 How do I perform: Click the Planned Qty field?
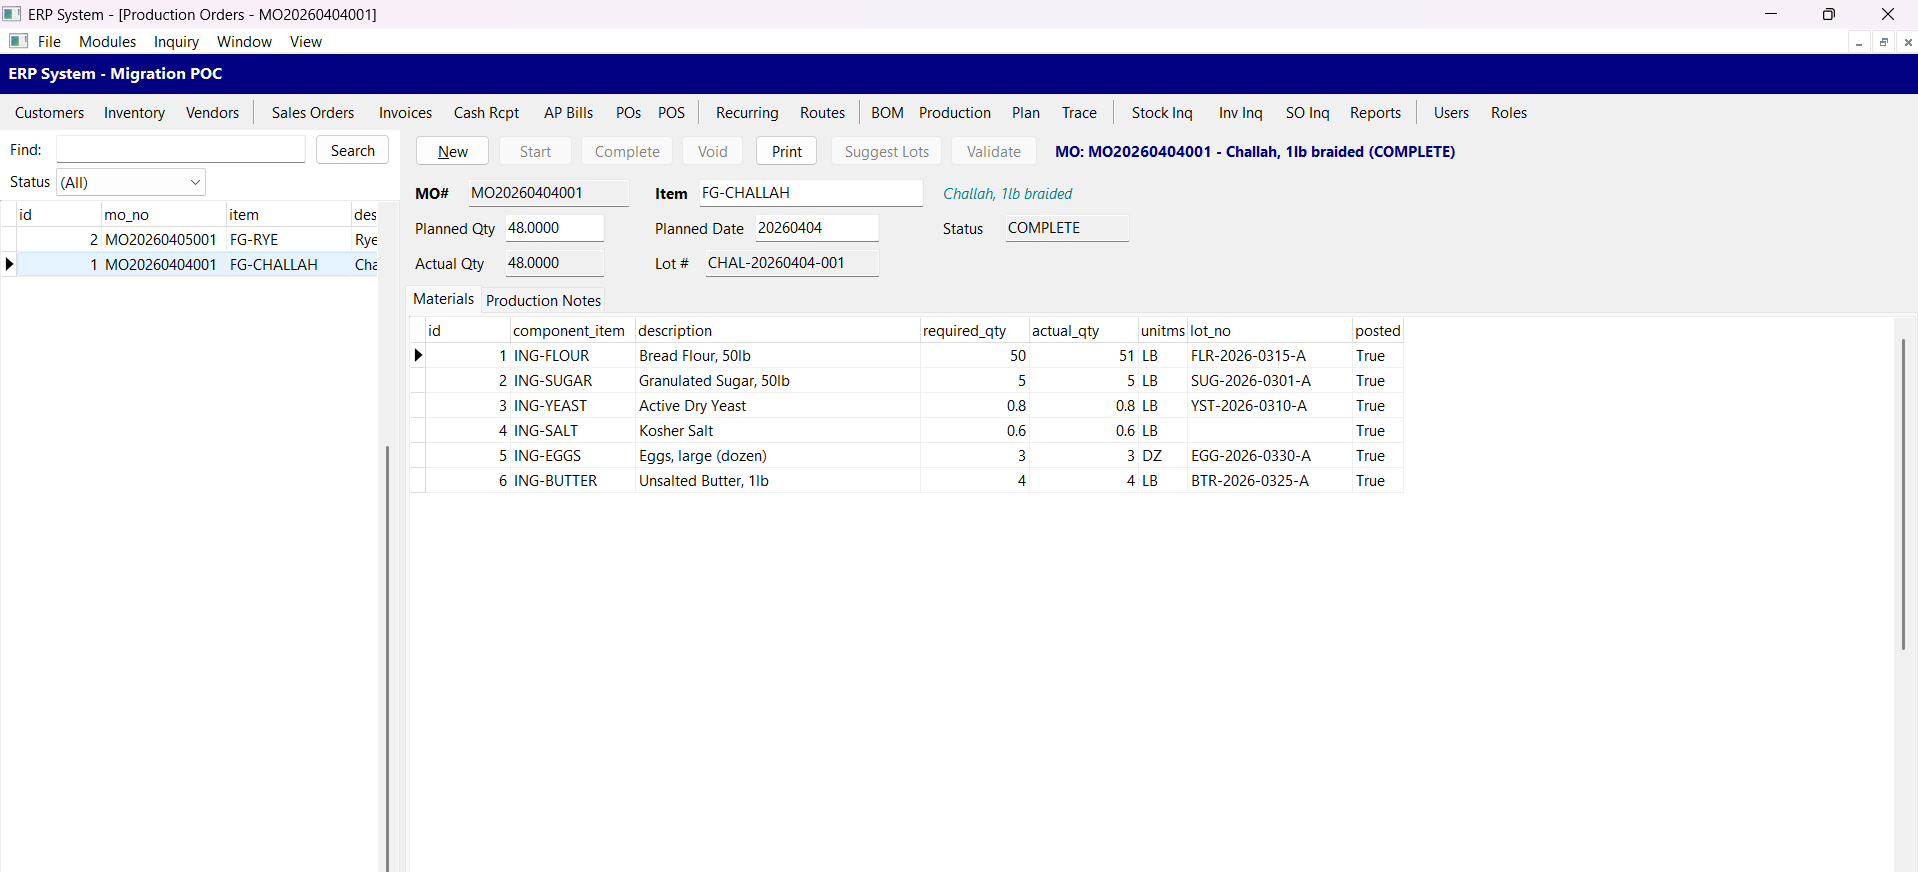554,228
